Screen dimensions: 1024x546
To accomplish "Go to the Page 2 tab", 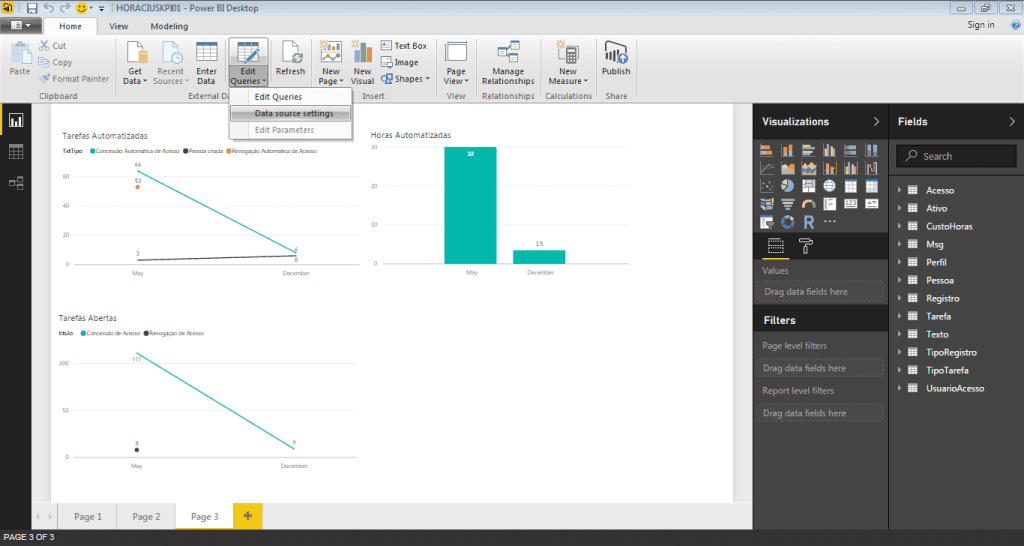I will point(146,517).
